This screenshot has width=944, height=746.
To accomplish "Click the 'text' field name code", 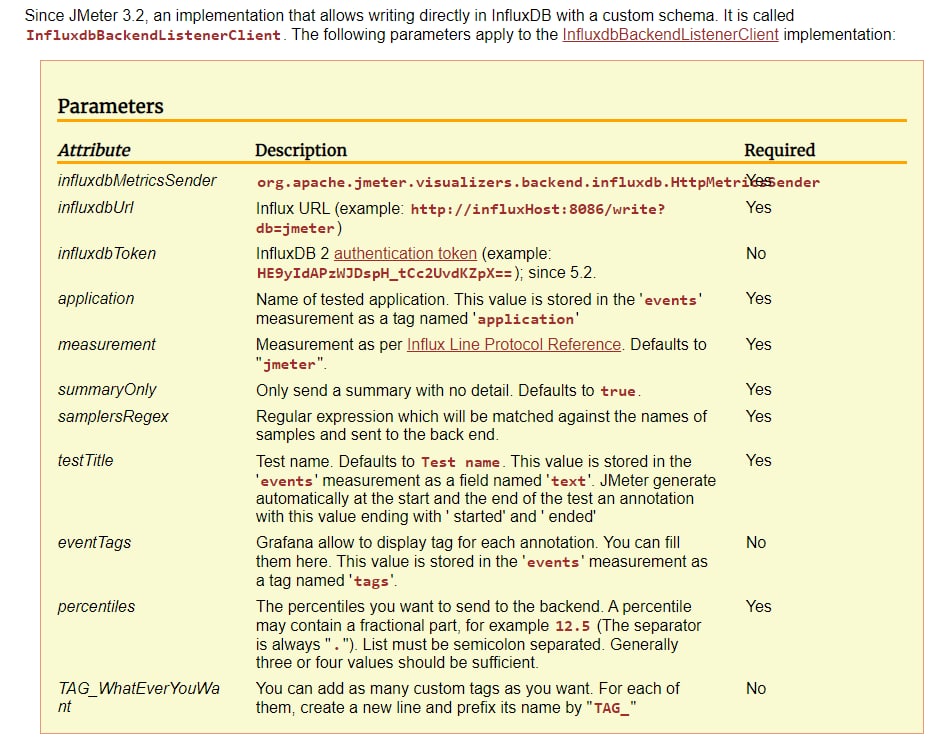I will (568, 481).
